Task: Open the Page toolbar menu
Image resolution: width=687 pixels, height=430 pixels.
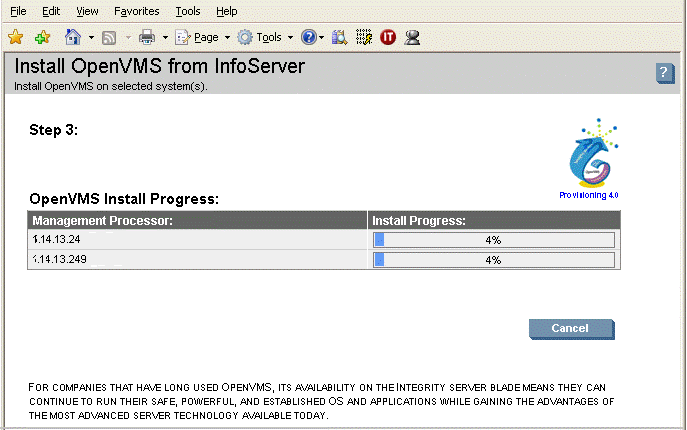Action: (197, 38)
